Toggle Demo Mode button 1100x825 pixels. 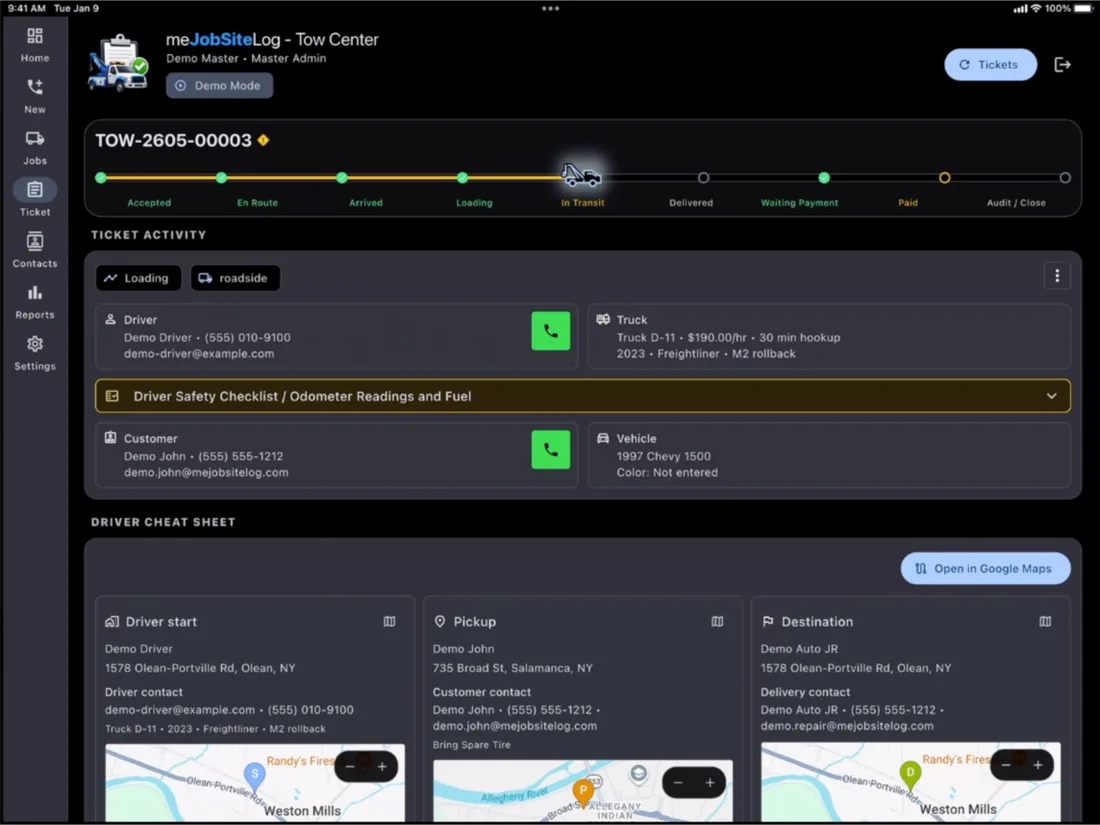220,86
